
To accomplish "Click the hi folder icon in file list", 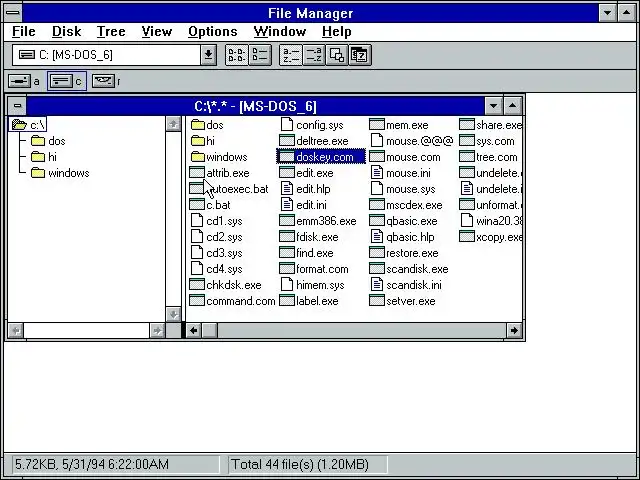I will pyautogui.click(x=198, y=141).
